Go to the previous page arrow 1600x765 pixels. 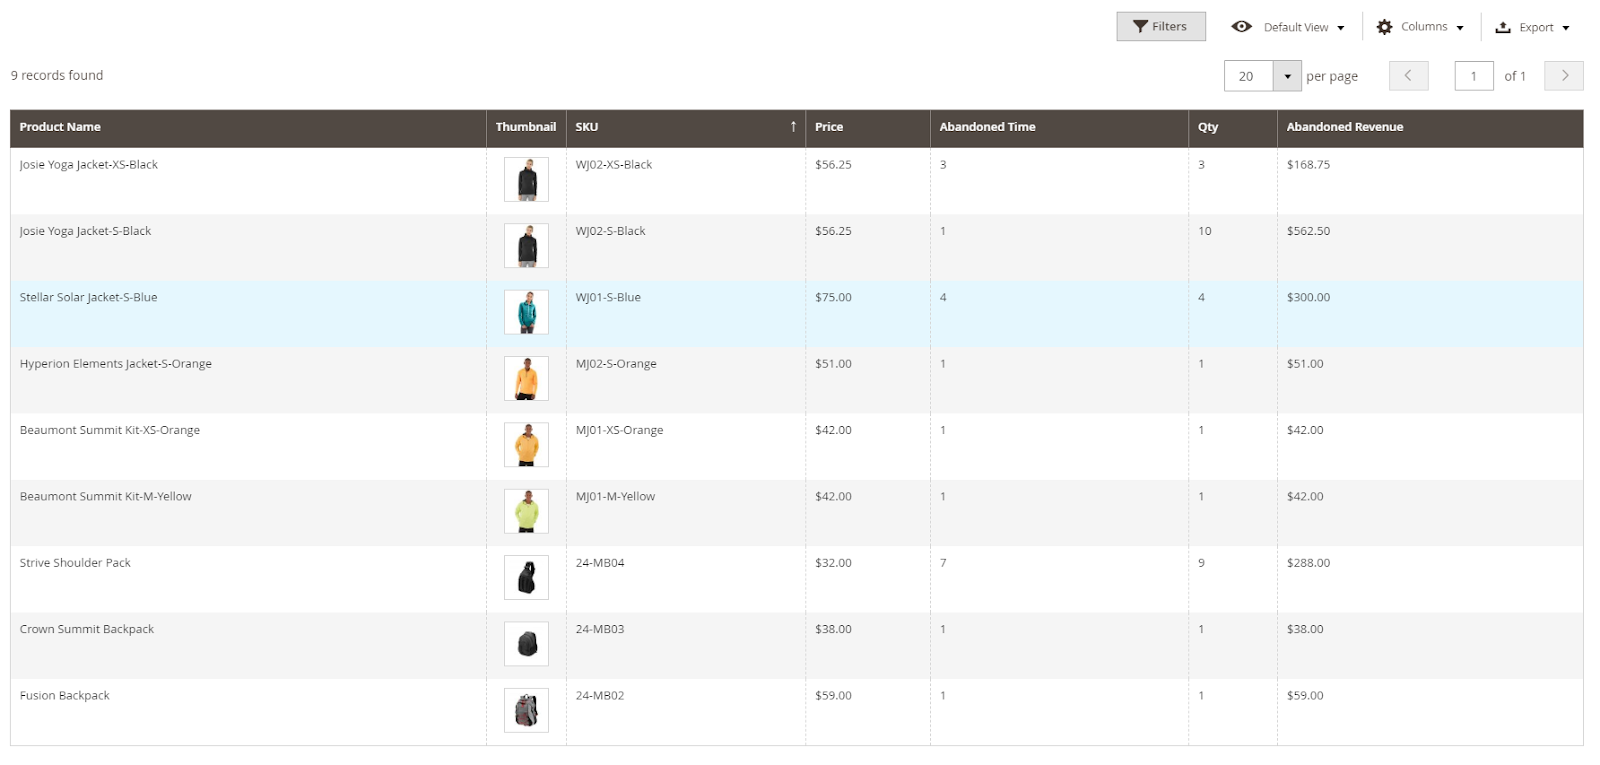click(1408, 76)
